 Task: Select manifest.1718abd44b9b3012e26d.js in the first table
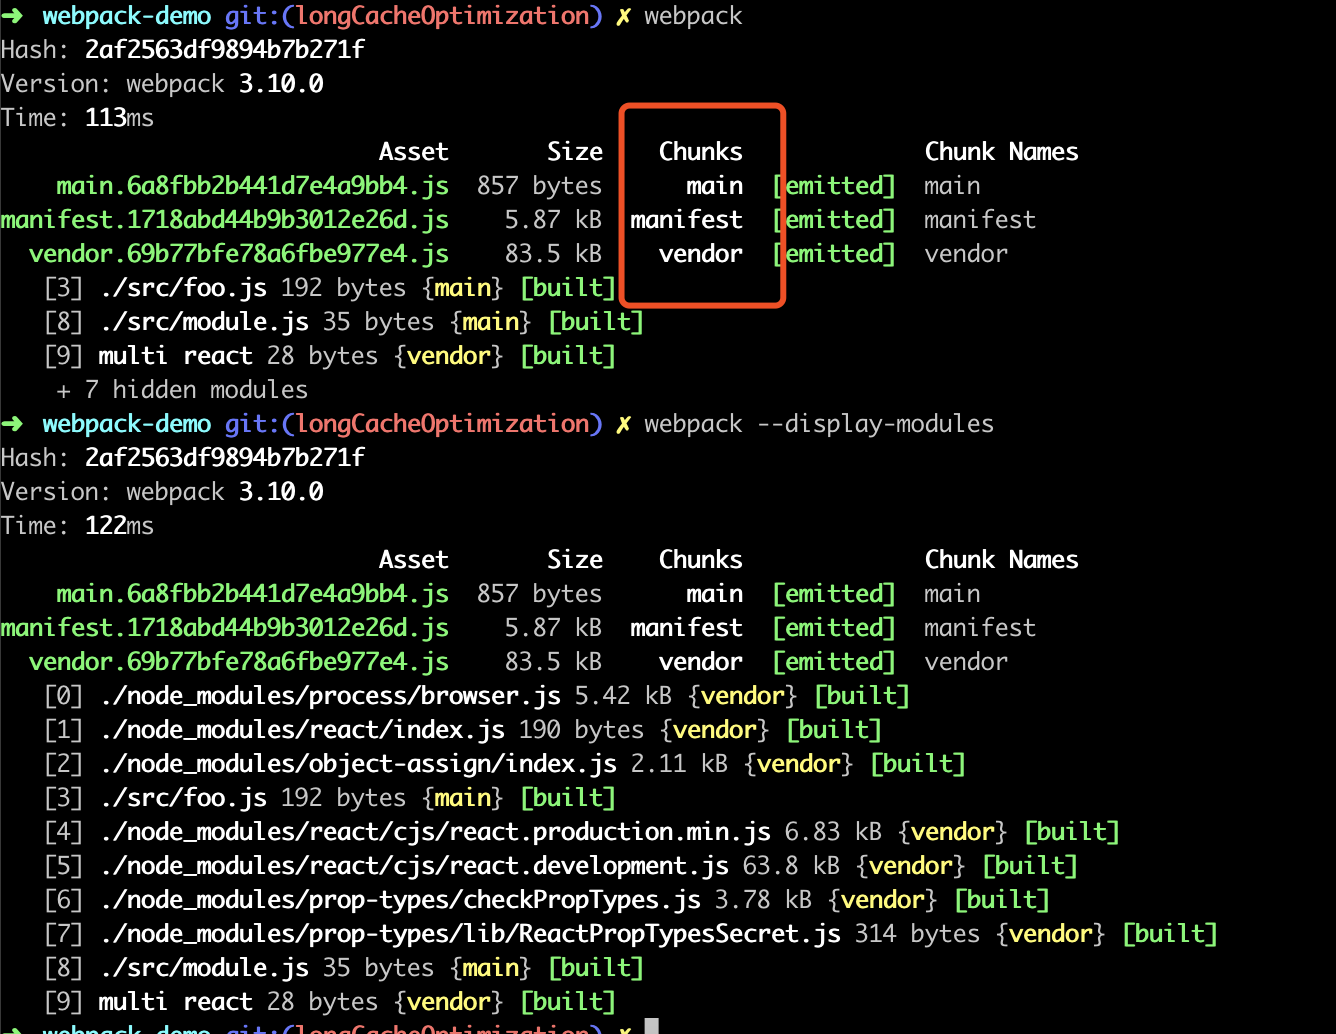point(225,220)
